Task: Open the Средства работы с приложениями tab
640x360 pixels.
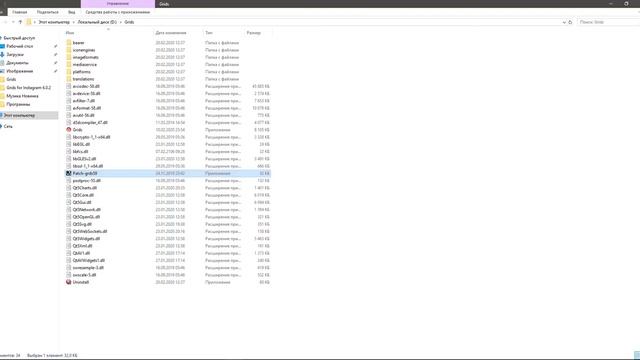Action: [118, 12]
